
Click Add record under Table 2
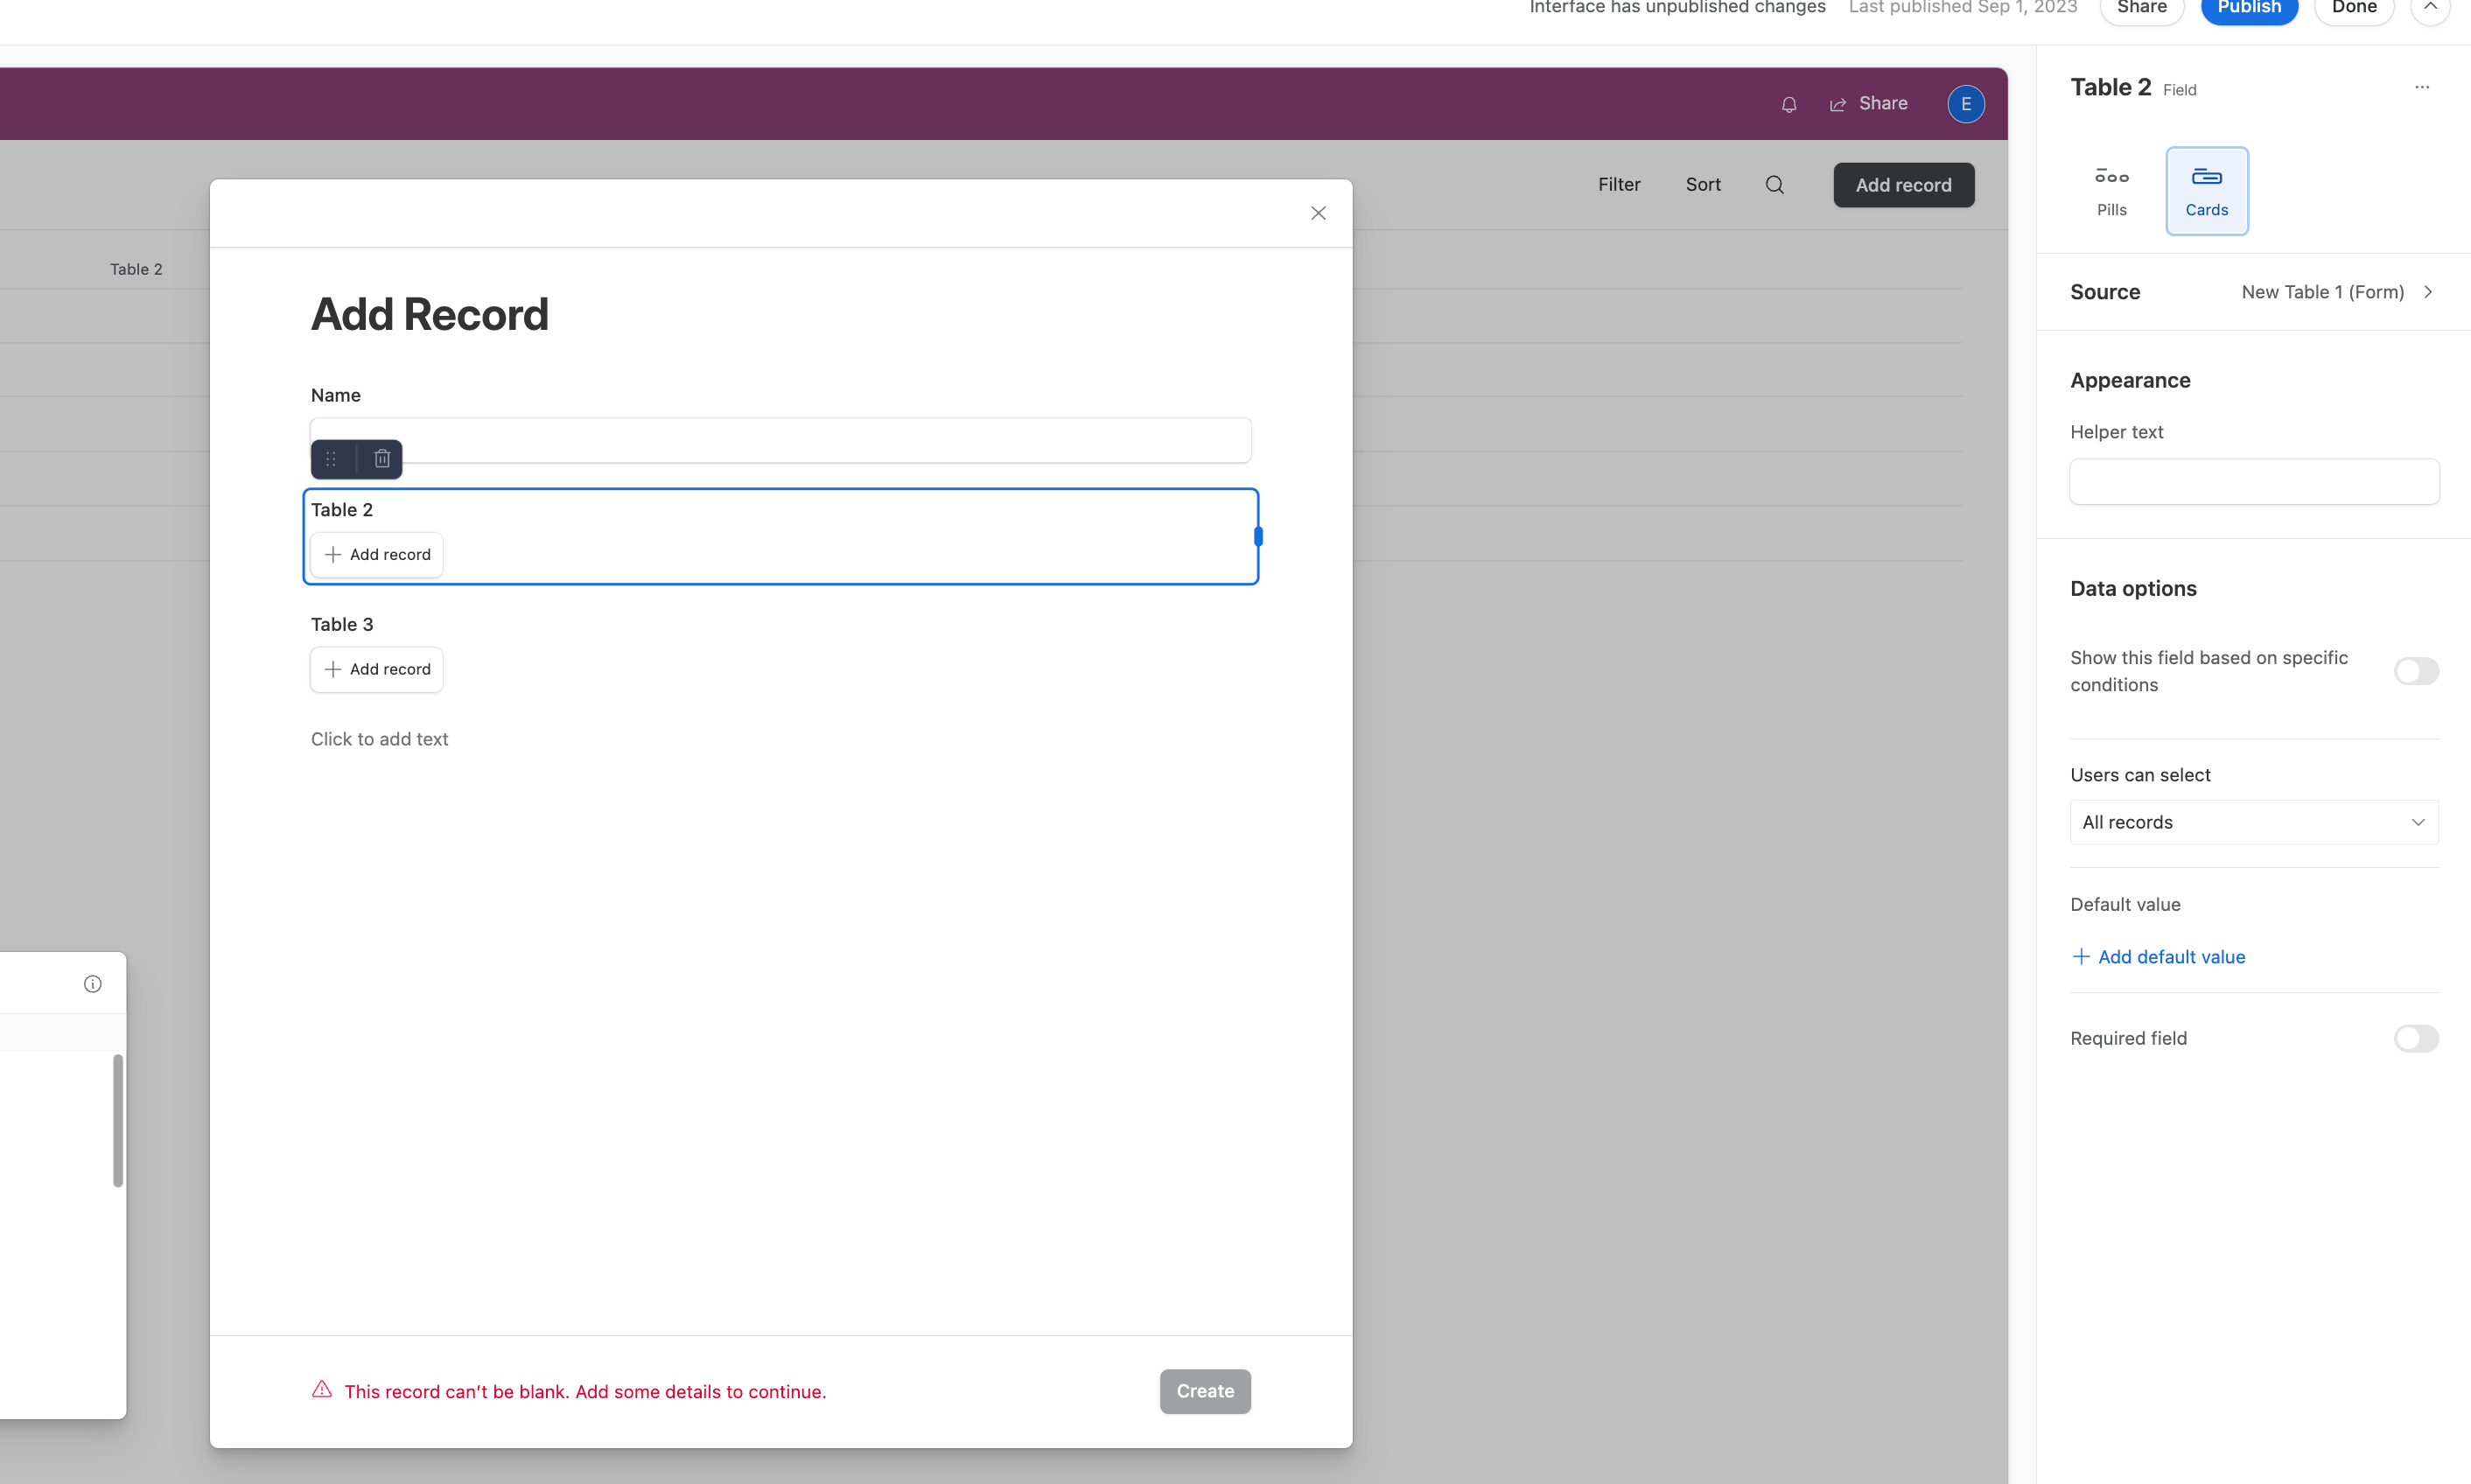click(x=377, y=555)
